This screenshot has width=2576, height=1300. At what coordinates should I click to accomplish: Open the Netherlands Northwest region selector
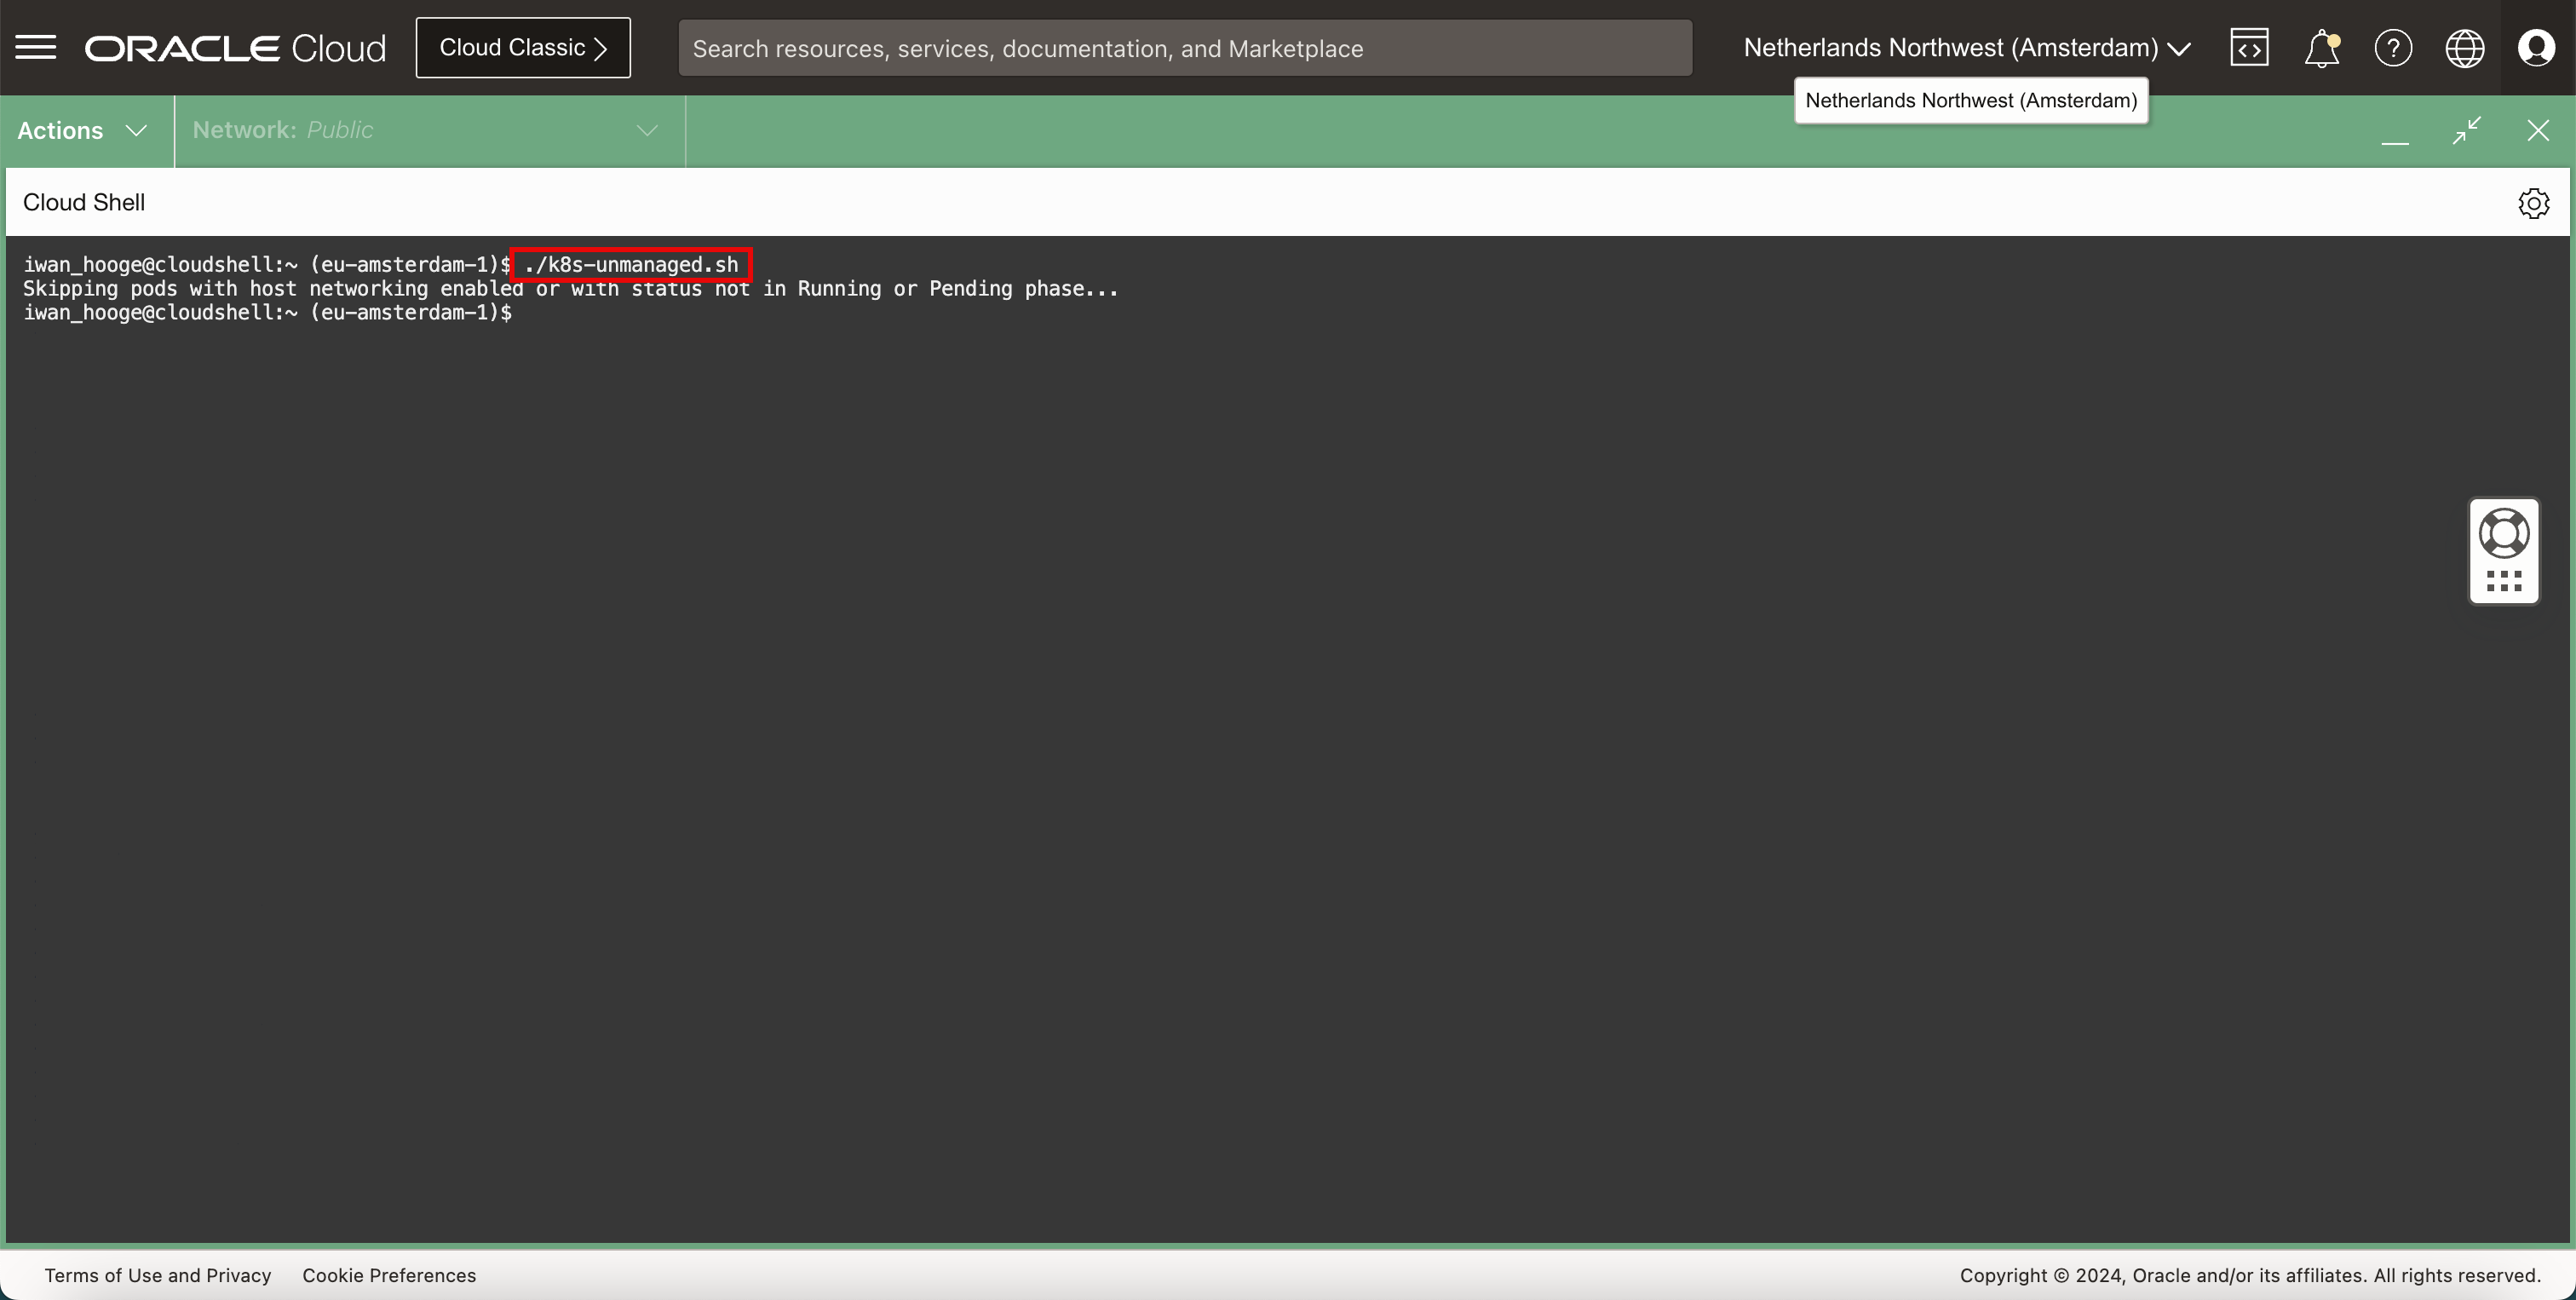(x=1966, y=48)
